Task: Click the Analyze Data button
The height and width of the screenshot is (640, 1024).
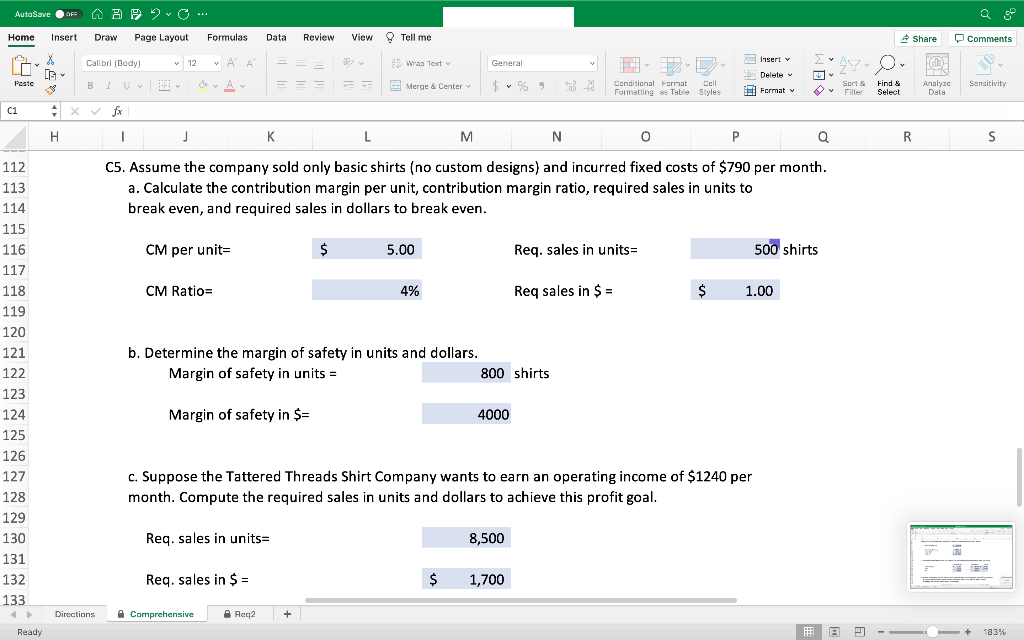Action: [x=936, y=74]
